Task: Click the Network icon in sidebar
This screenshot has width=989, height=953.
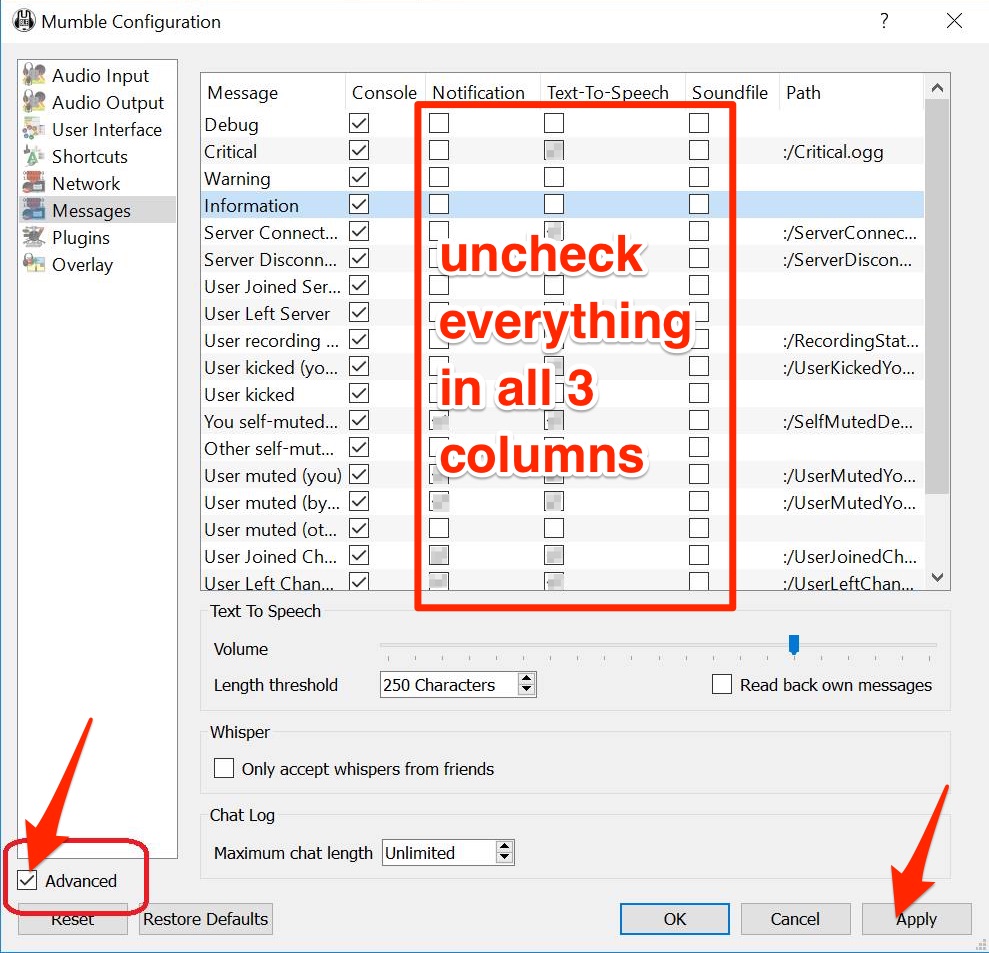Action: [34, 183]
